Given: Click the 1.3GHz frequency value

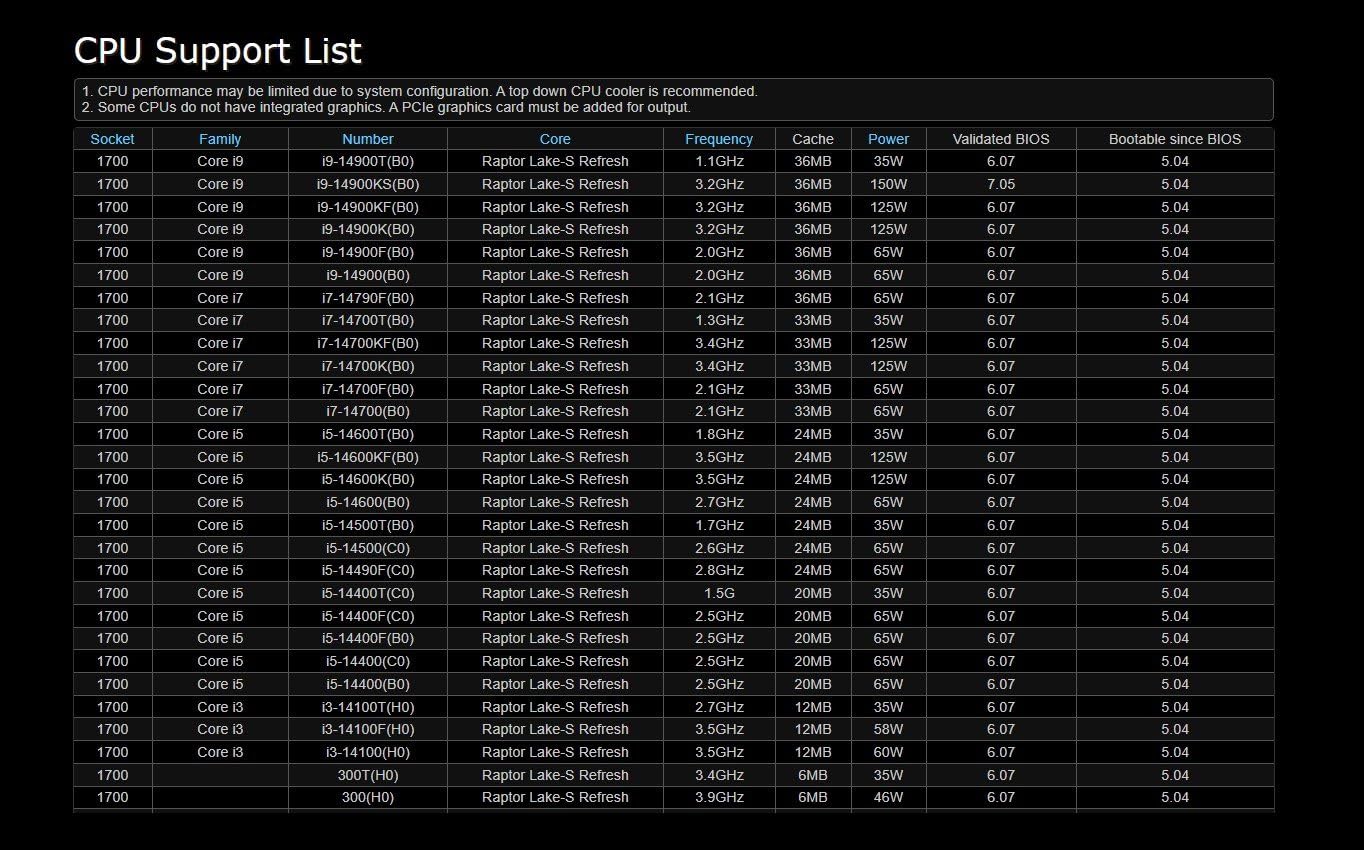Looking at the screenshot, I should click(720, 320).
